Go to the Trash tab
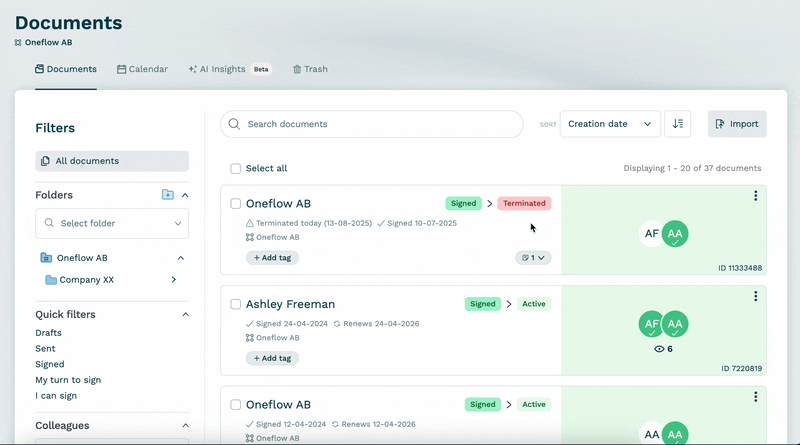Image resolution: width=800 pixels, height=445 pixels. pos(310,69)
